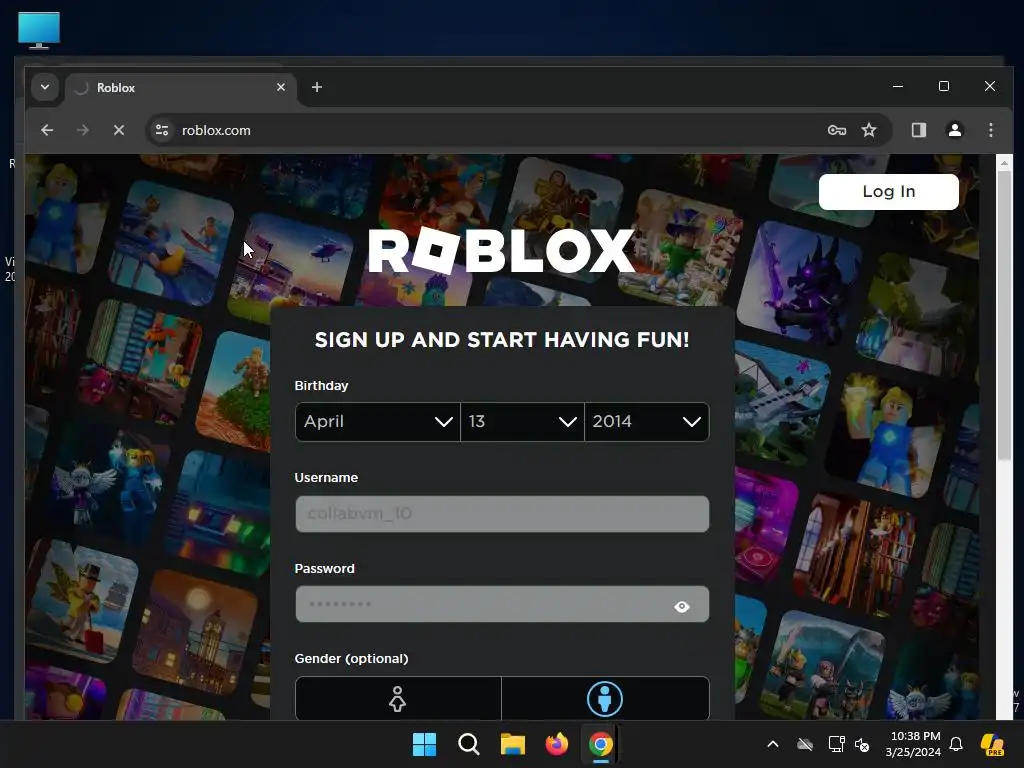Image resolution: width=1024 pixels, height=768 pixels.
Task: Select the male gender option
Action: pos(605,699)
